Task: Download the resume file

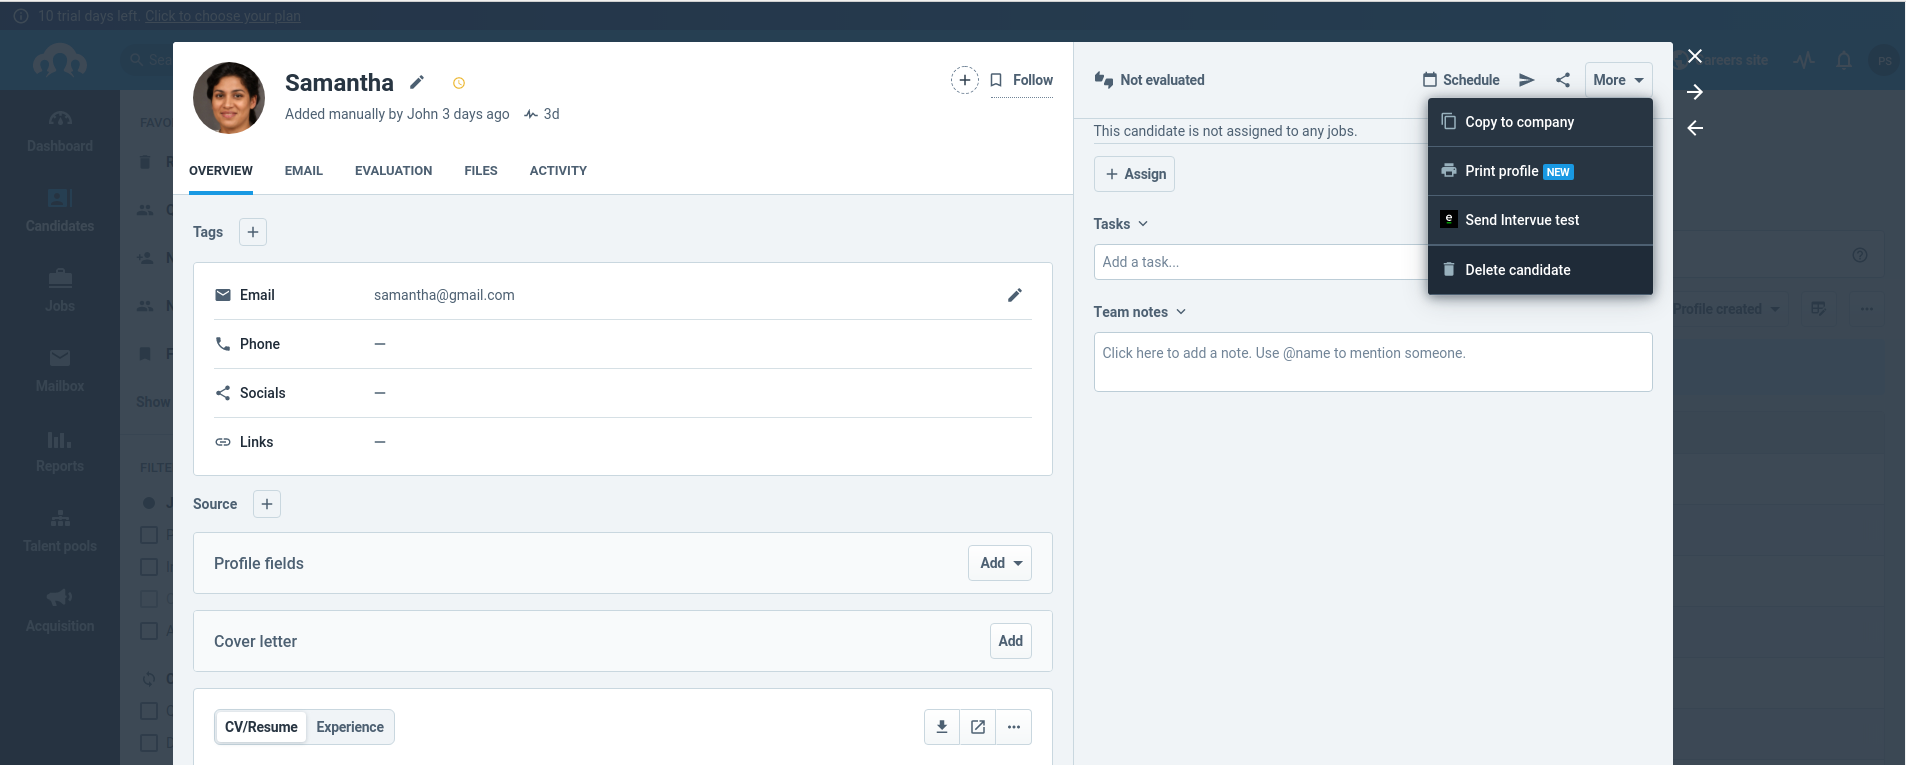Action: pos(942,727)
